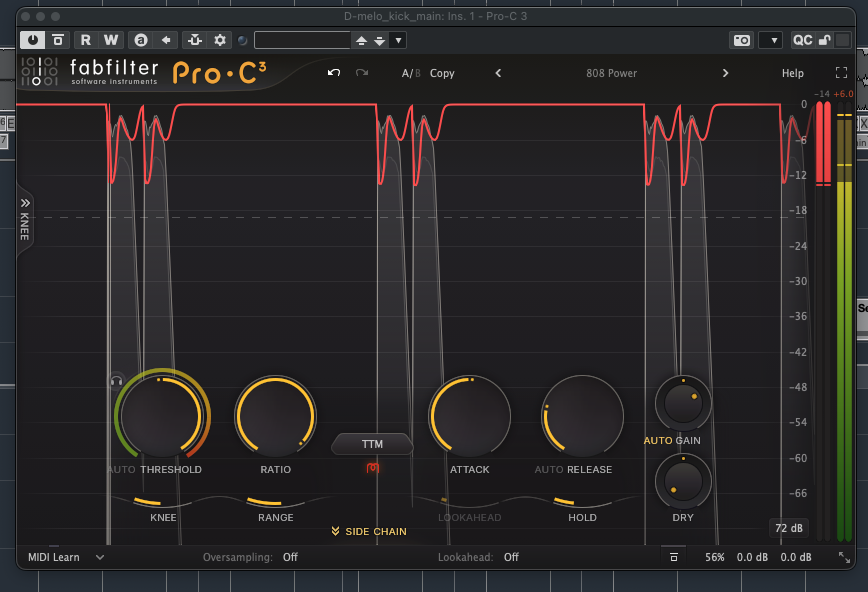The width and height of the screenshot is (868, 592).
Task: Click the QC quick controls button
Action: [x=802, y=40]
